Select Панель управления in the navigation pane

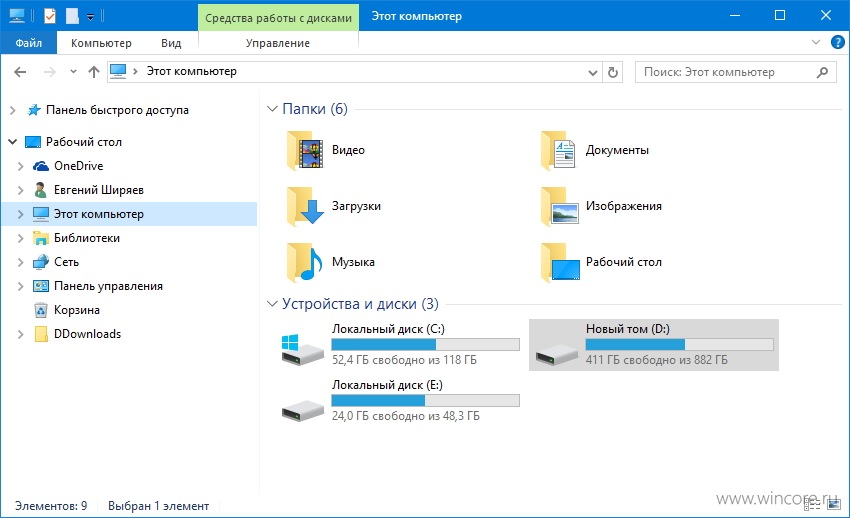point(108,286)
